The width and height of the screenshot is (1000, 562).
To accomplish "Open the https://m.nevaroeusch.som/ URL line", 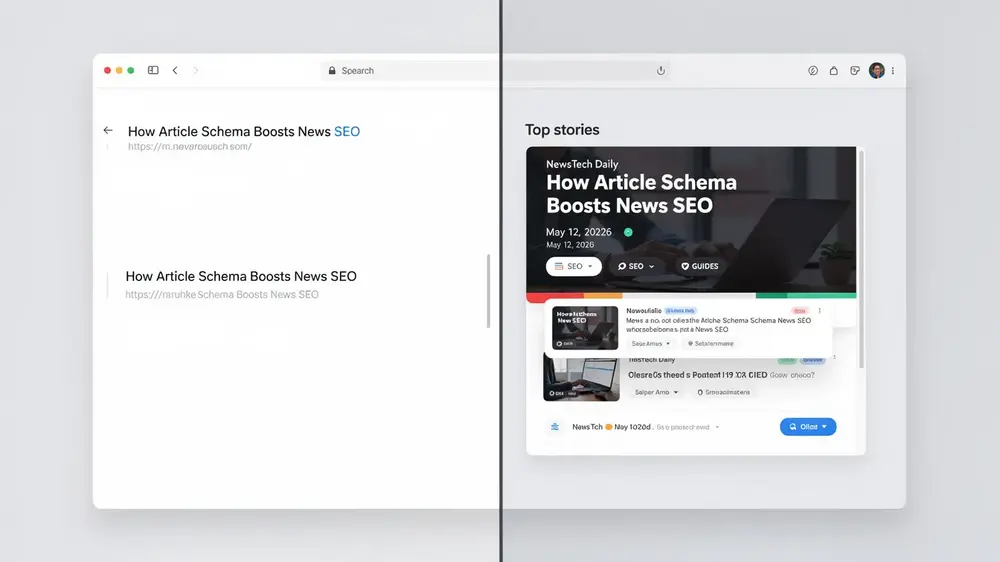I will pyautogui.click(x=189, y=146).
